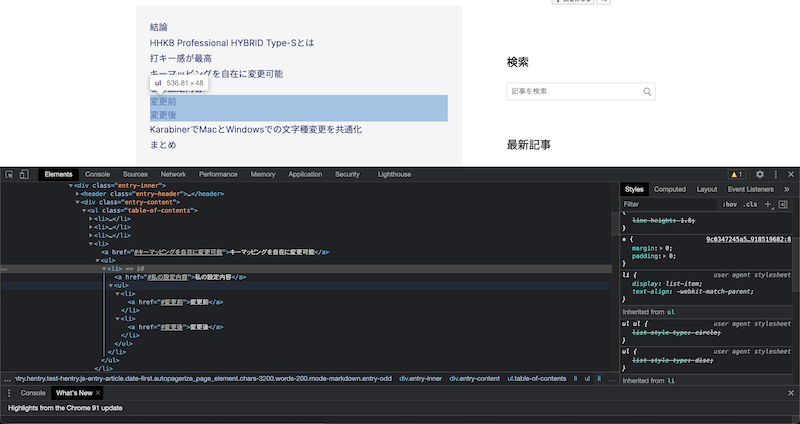The width and height of the screenshot is (800, 424).
Task: Activate the inspect element picker icon
Action: (x=9, y=174)
